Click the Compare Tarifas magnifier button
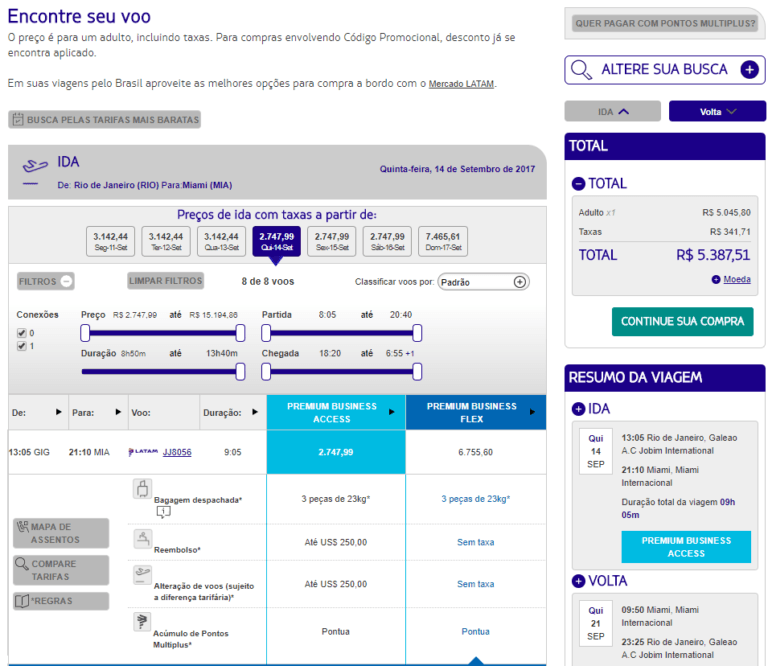 tap(60, 570)
